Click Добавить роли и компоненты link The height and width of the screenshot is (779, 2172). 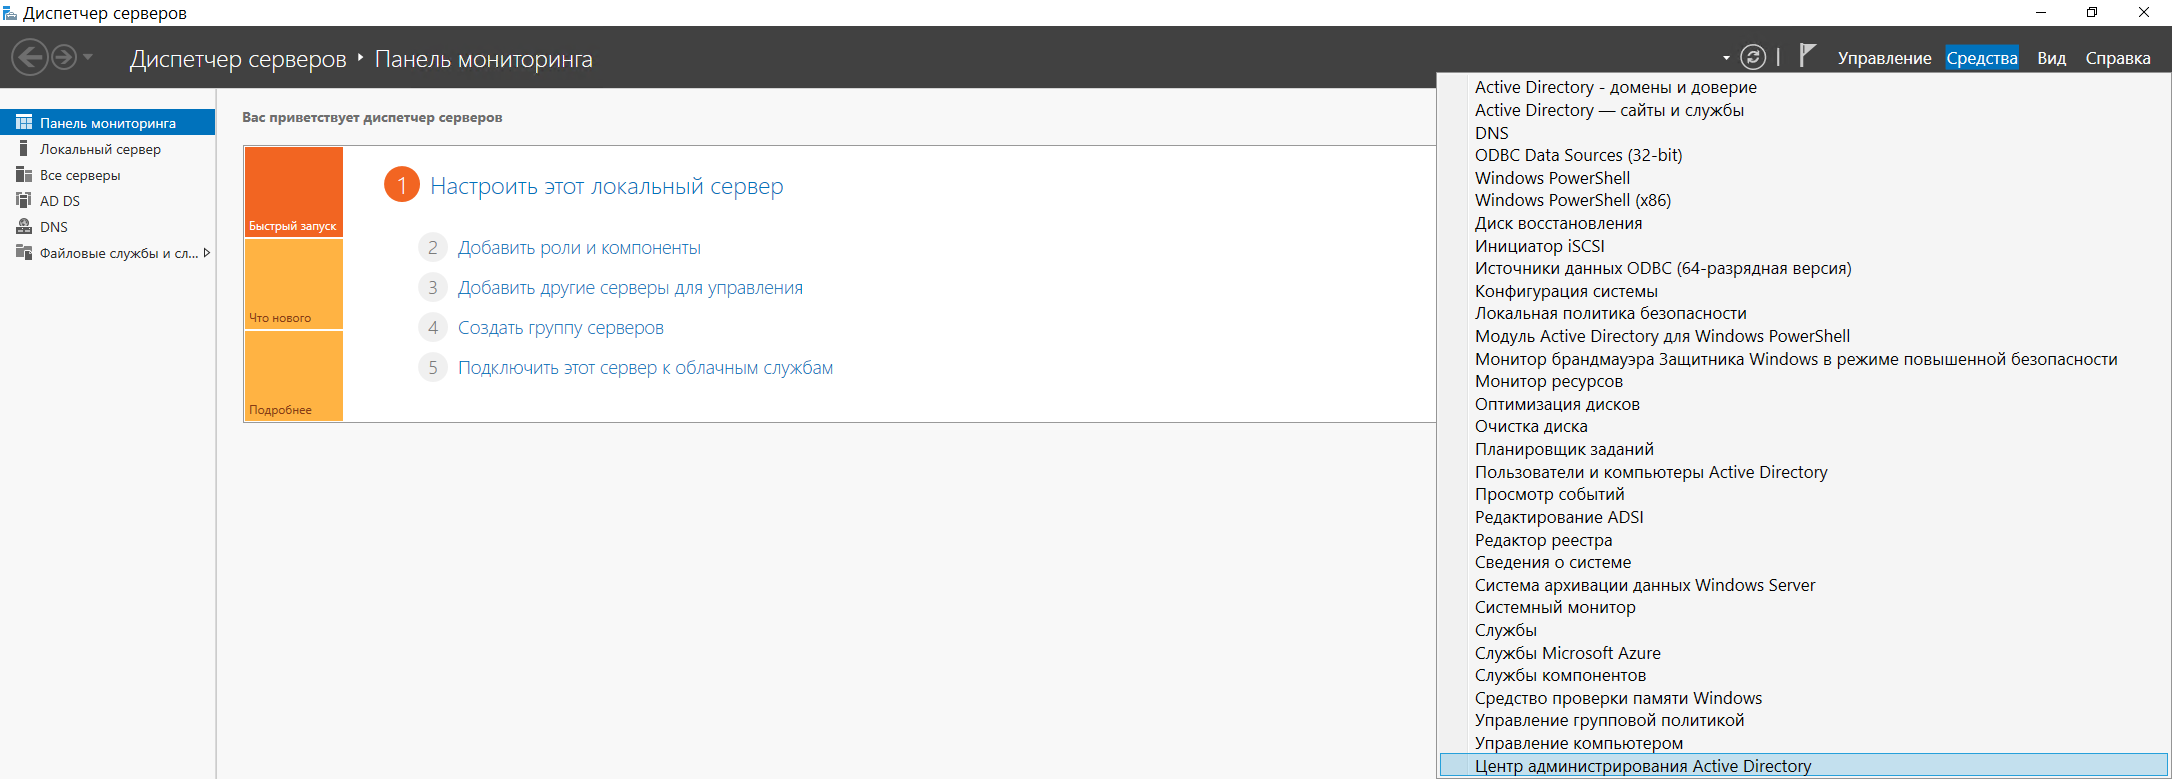[579, 248]
